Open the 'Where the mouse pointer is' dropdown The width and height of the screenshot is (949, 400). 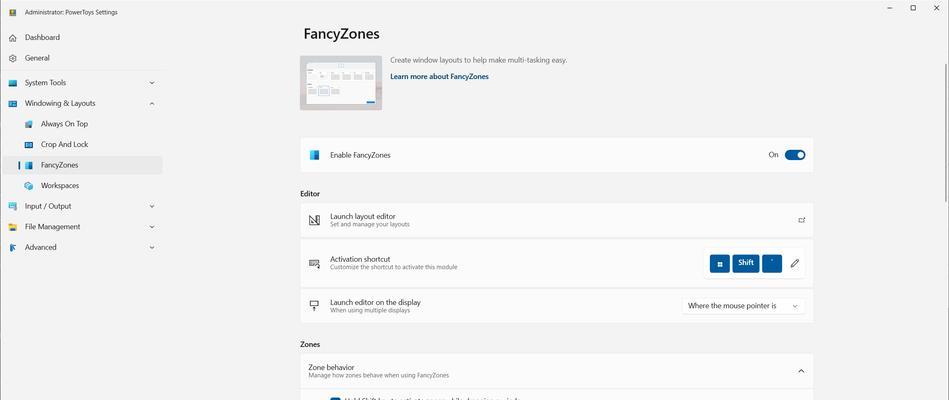743,306
